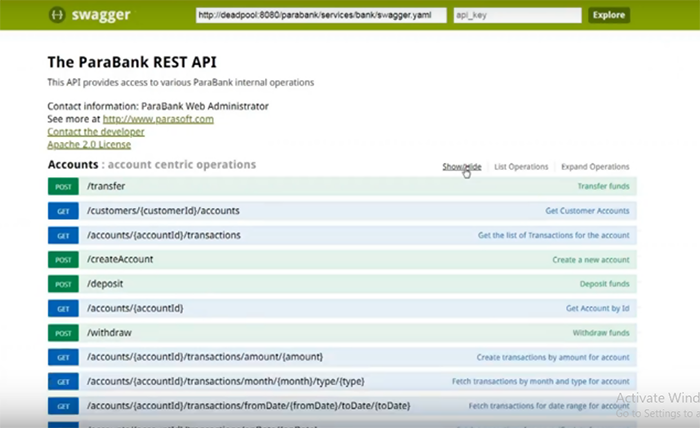The image size is (700, 428).
Task: Expand transactions/month/{month}/type/{type} endpoint
Action: pyautogui.click(x=226, y=382)
